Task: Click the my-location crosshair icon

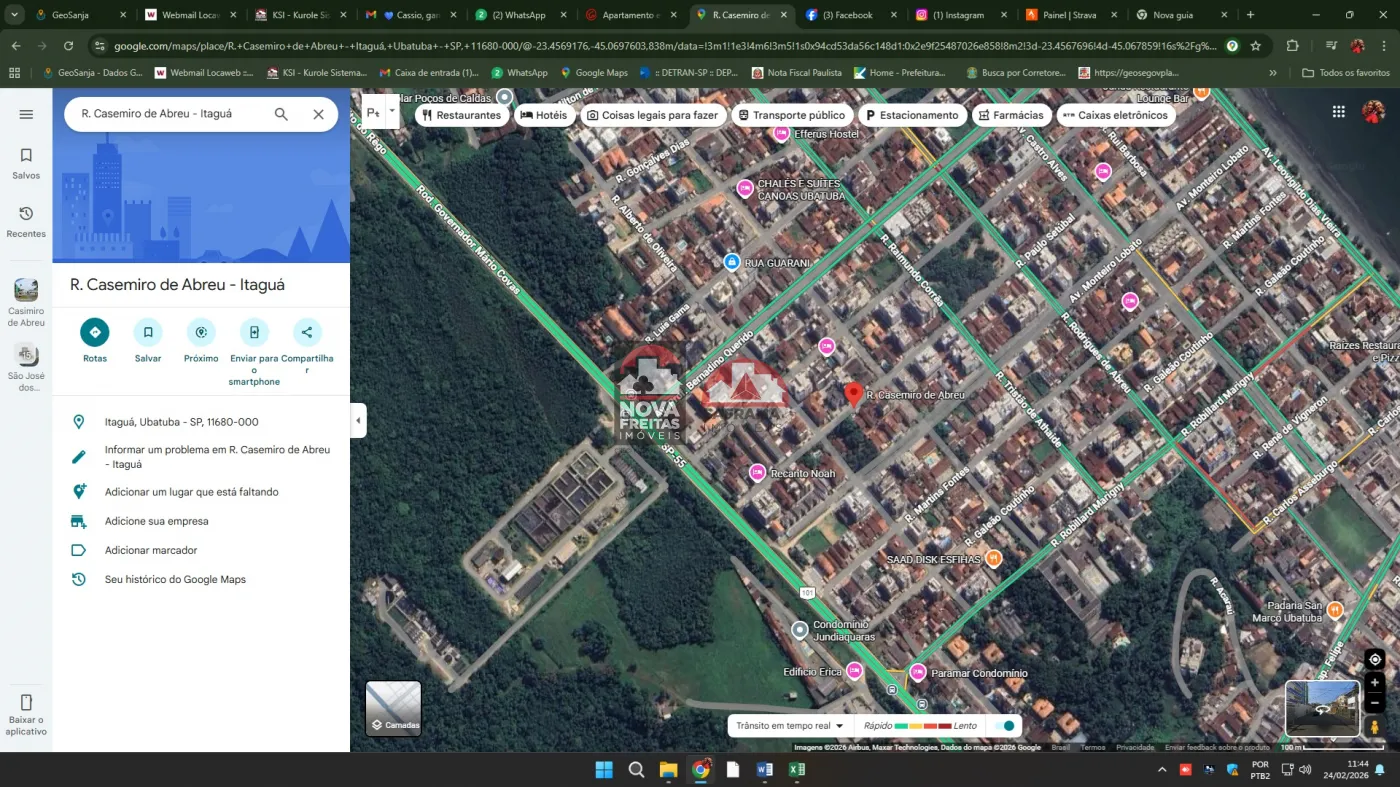Action: (1376, 659)
